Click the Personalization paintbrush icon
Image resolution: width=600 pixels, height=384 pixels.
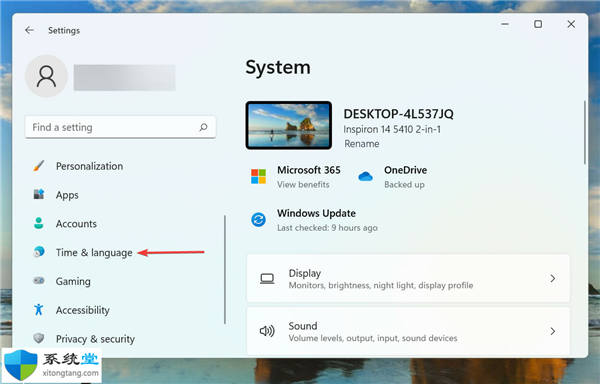click(x=39, y=166)
